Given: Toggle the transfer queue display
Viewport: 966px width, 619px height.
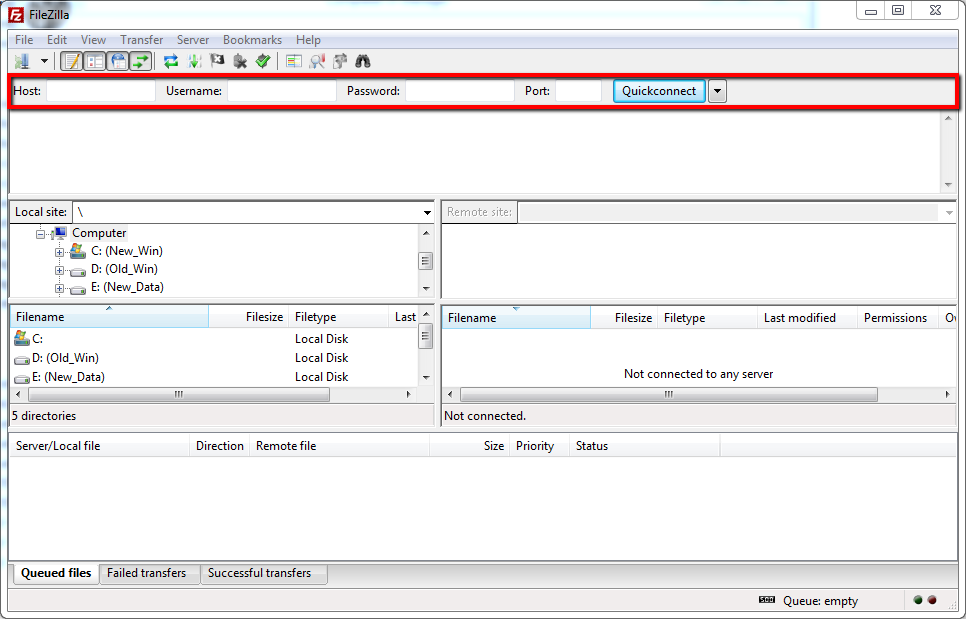Looking at the screenshot, I should [x=141, y=62].
